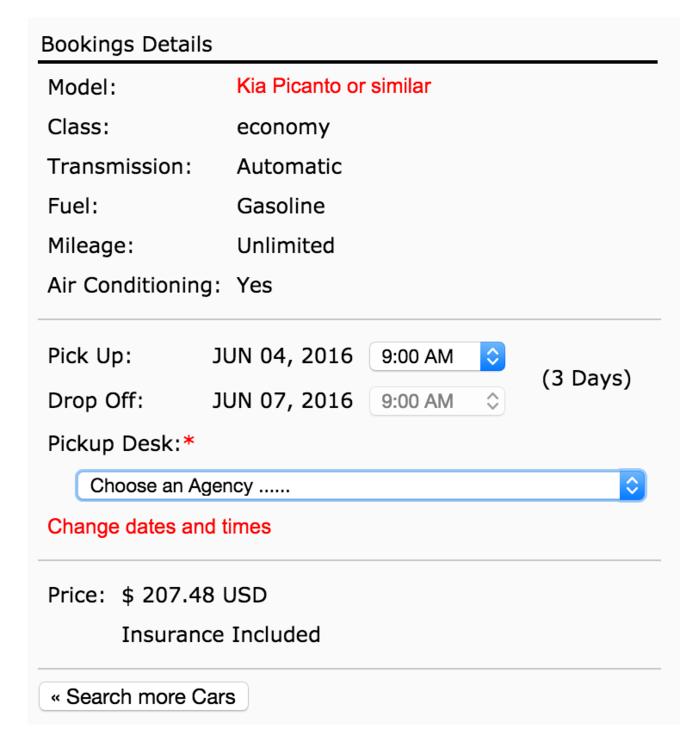
Task: Click the Gasoline fuel value
Action: click(x=280, y=206)
